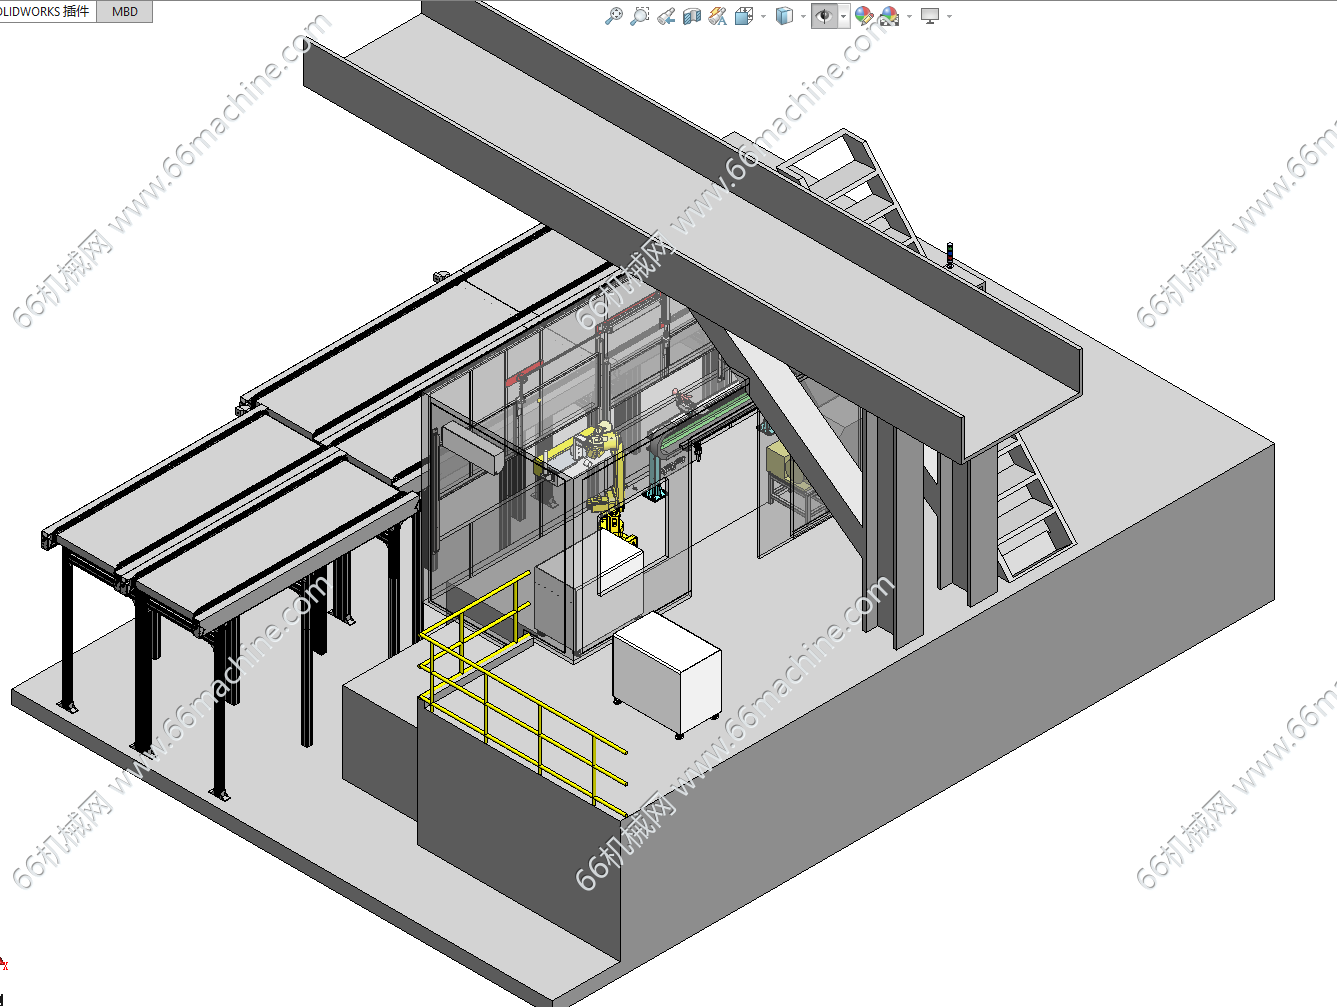Click the Zoom to Fit magnifier icon

pyautogui.click(x=614, y=16)
